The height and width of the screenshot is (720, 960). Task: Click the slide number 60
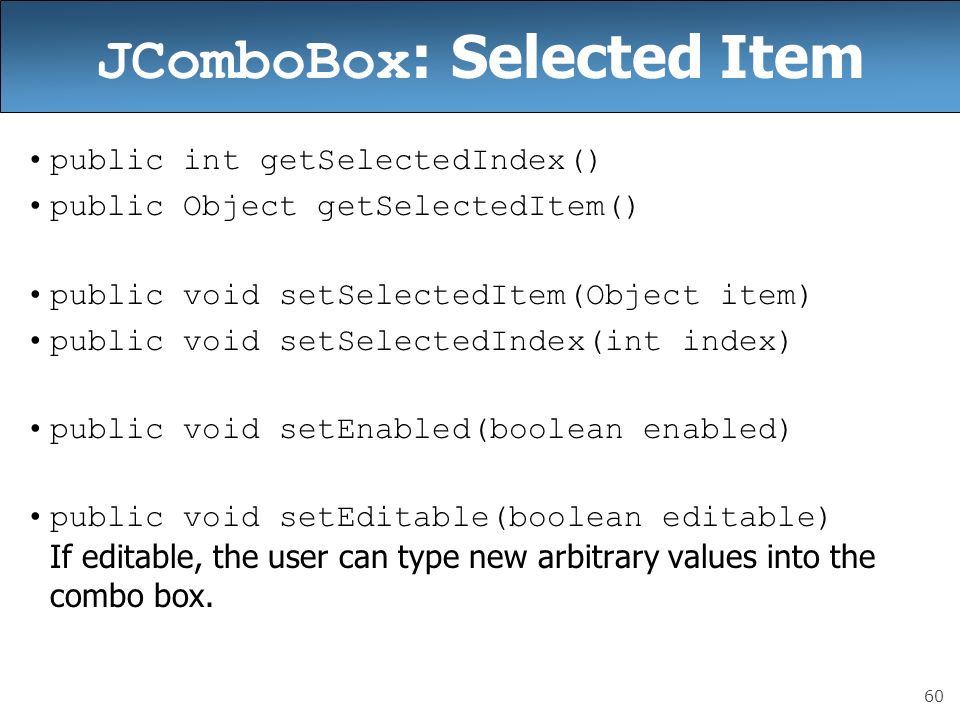click(x=934, y=696)
